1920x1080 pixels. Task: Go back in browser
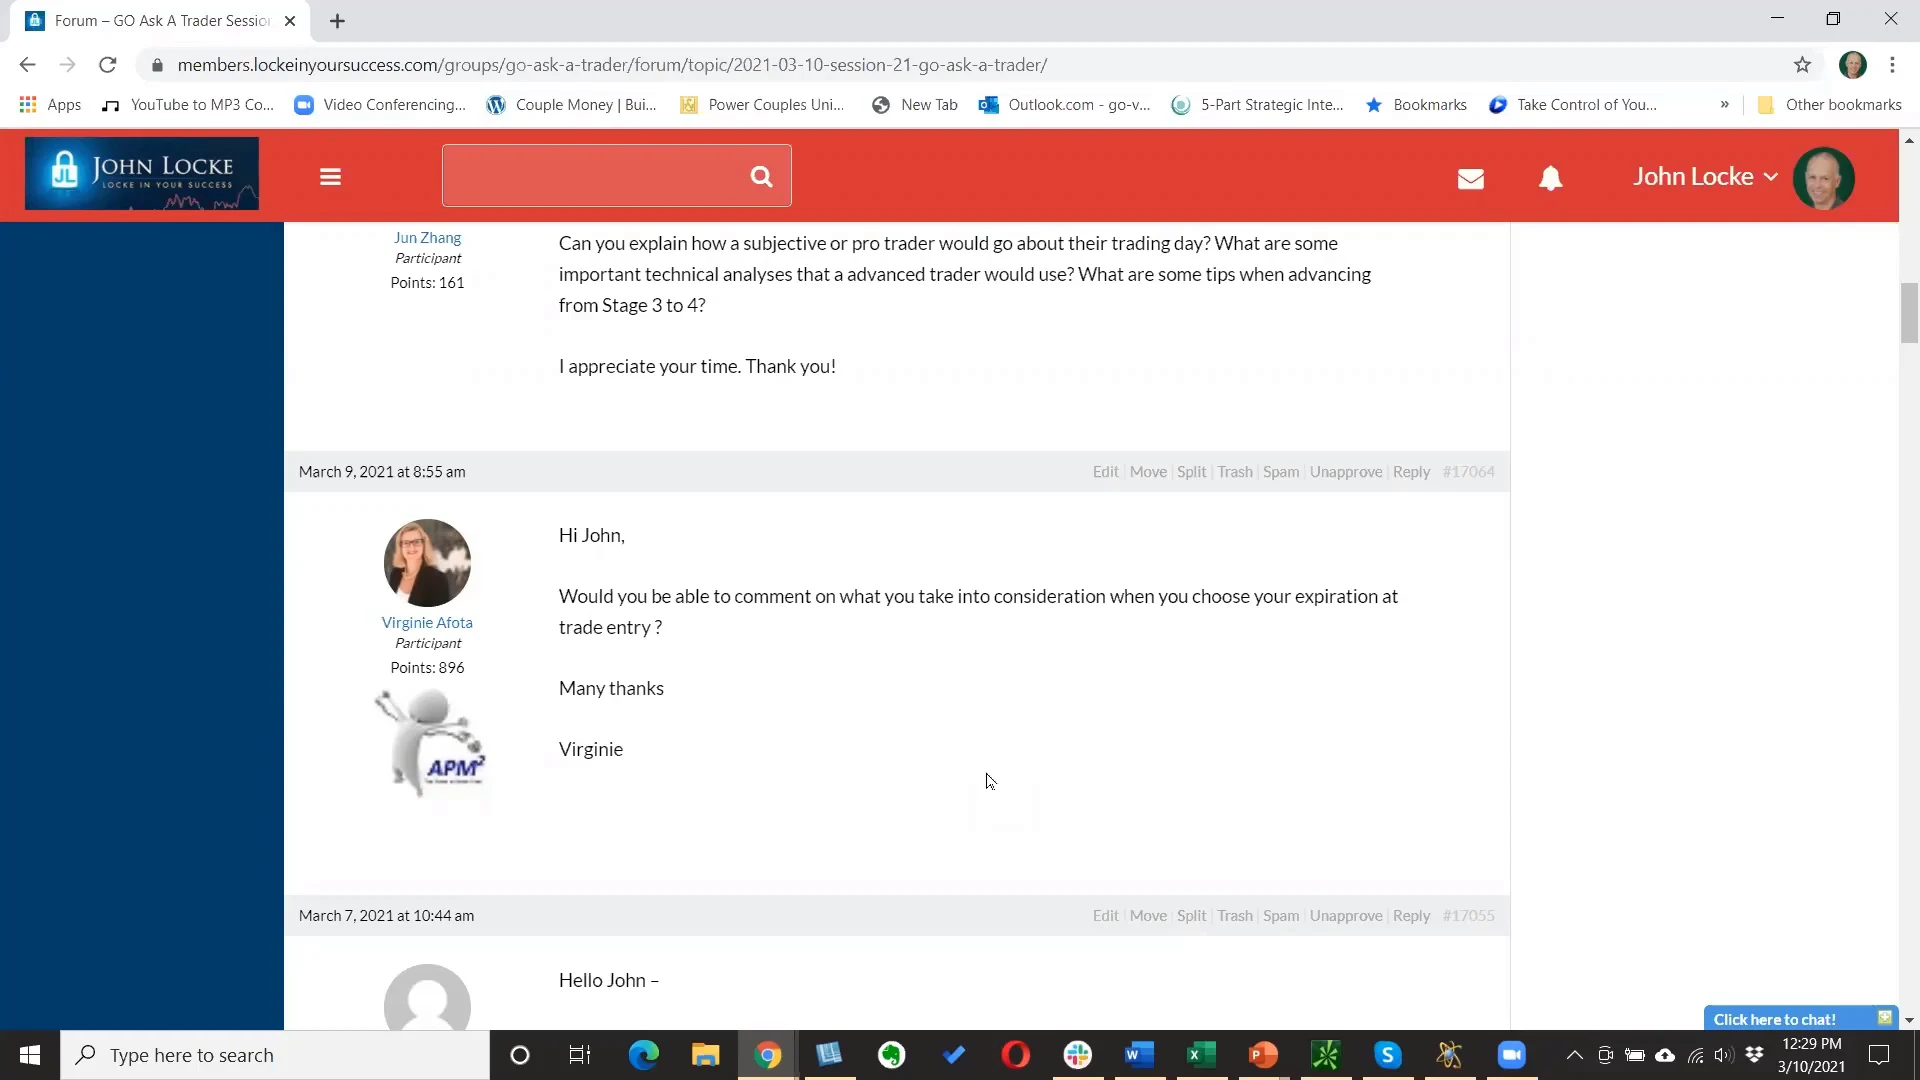click(27, 65)
